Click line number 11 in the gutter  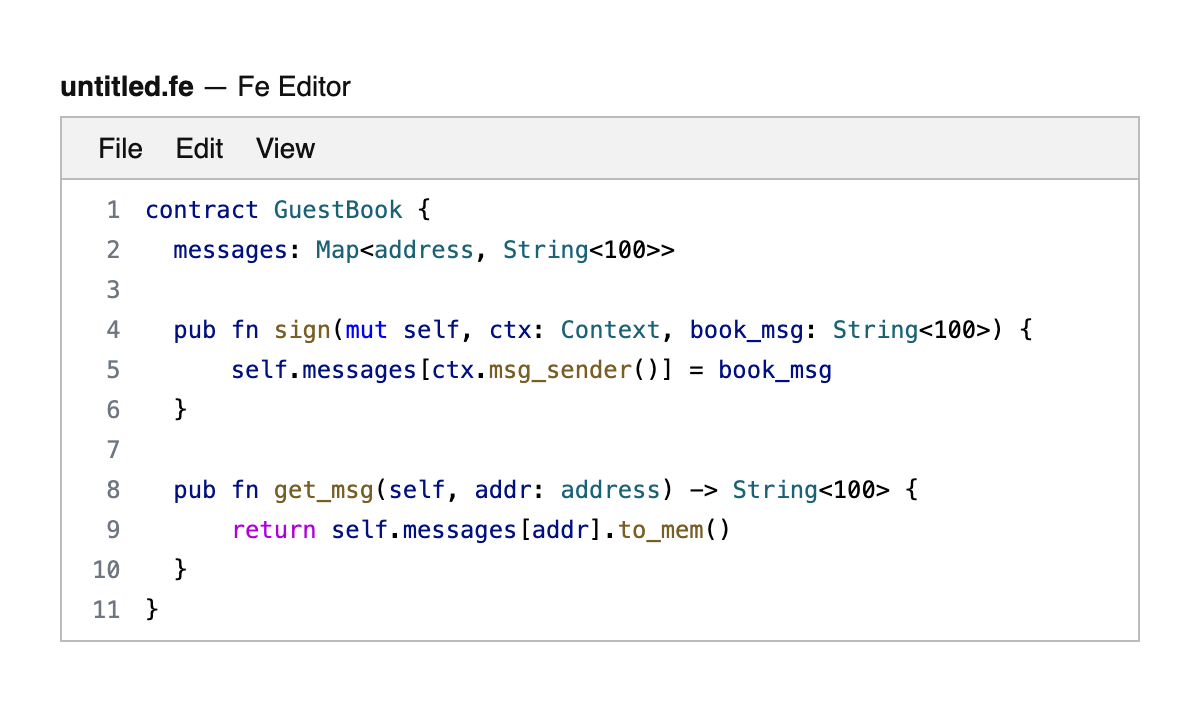coord(106,610)
